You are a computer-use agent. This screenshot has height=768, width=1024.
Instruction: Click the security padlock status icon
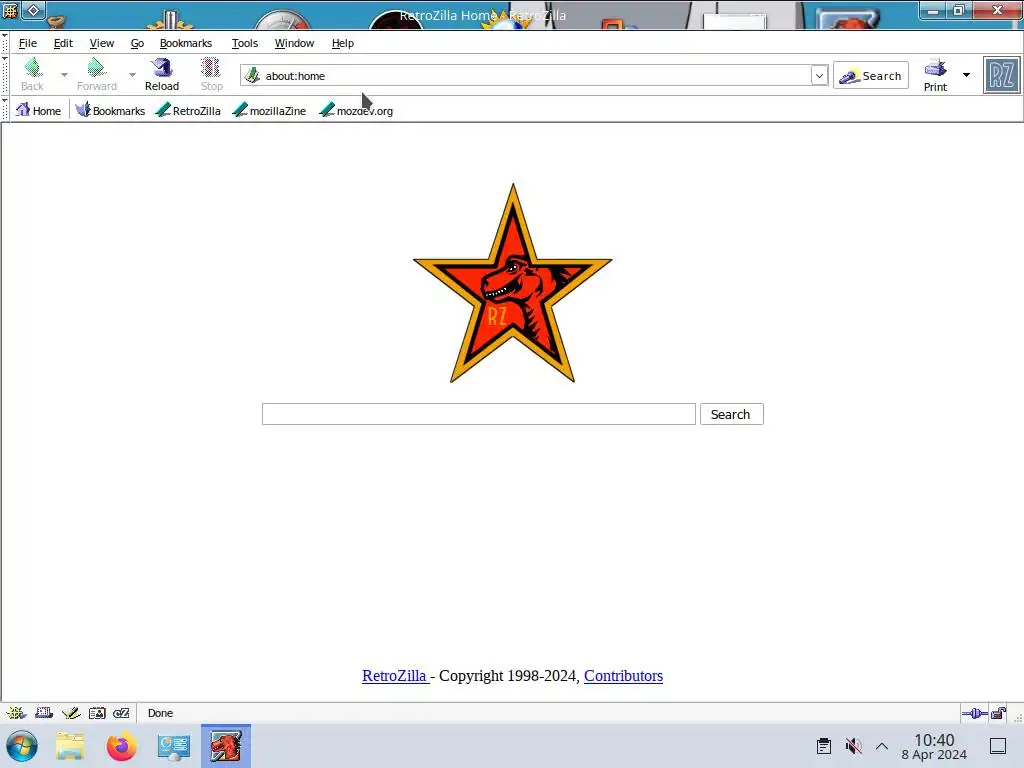[999, 713]
